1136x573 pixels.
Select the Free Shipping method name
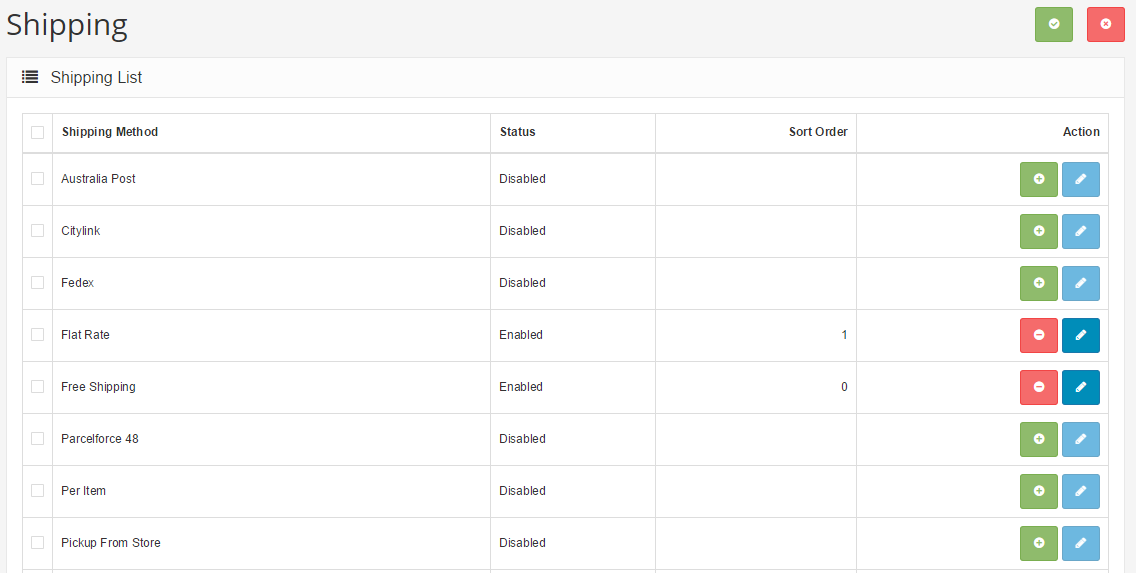(x=99, y=387)
